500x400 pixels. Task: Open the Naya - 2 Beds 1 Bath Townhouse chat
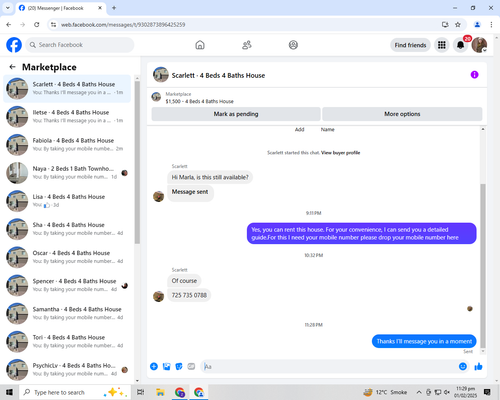coord(67,173)
